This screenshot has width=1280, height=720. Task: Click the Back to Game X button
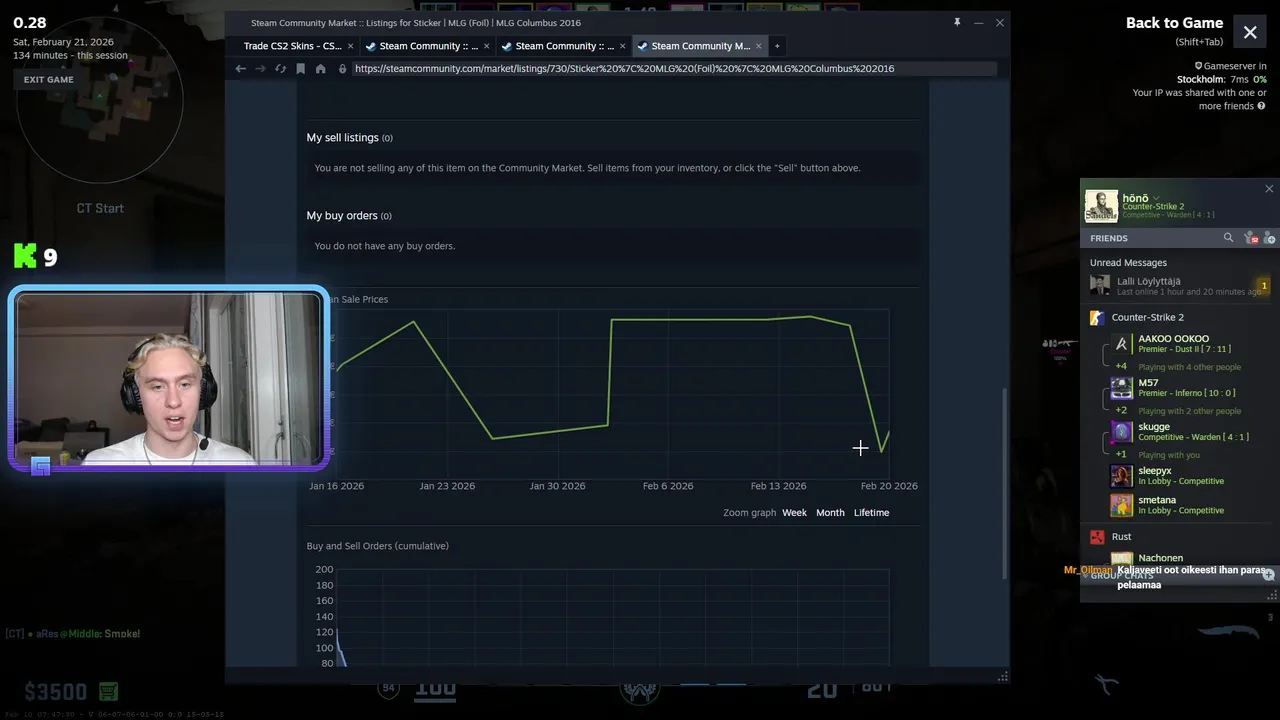click(1250, 33)
